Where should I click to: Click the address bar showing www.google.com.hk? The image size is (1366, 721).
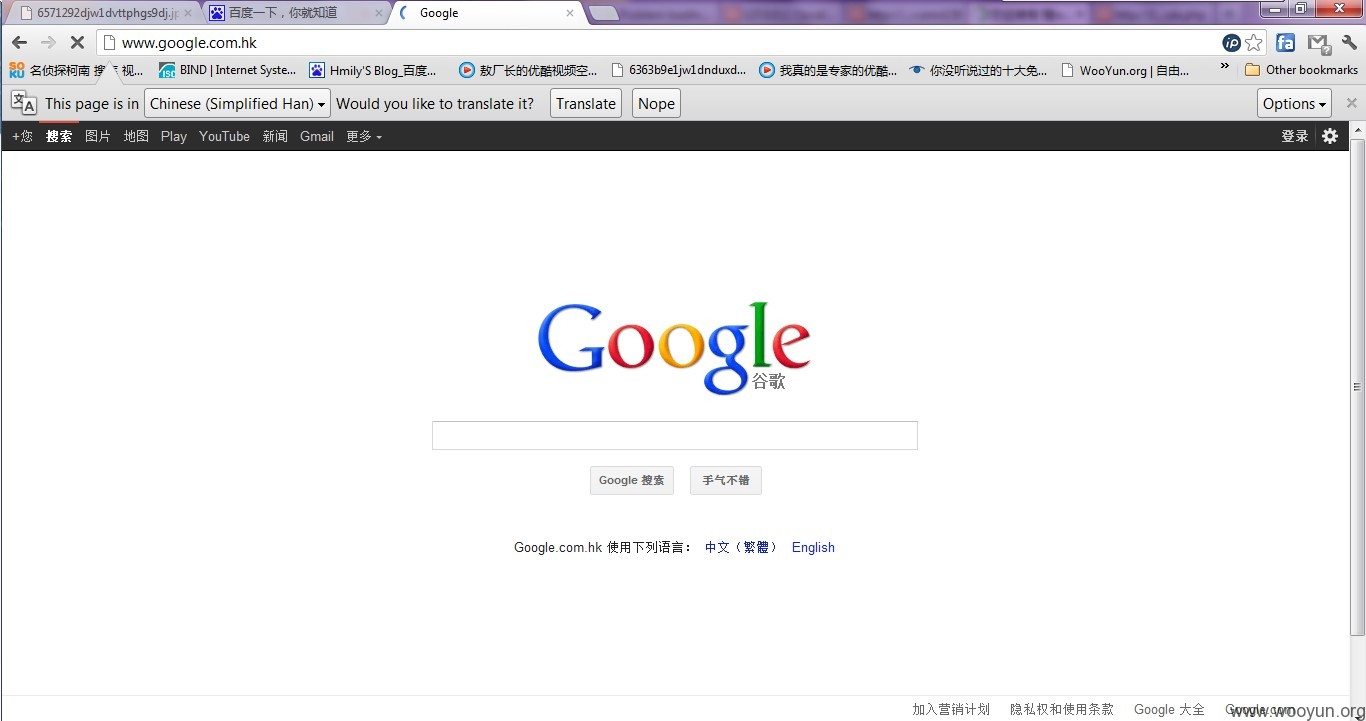660,43
